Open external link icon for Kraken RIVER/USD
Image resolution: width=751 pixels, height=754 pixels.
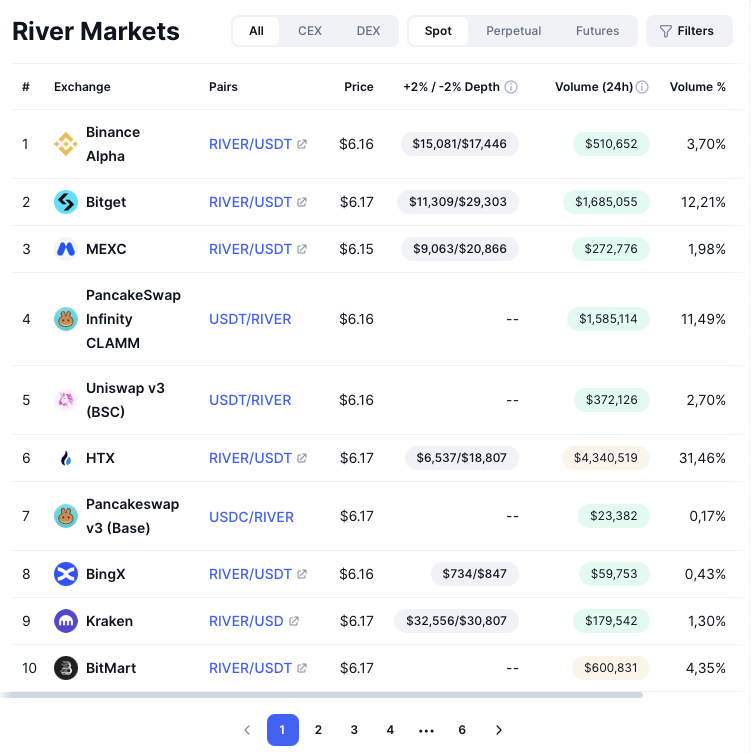pyautogui.click(x=294, y=621)
